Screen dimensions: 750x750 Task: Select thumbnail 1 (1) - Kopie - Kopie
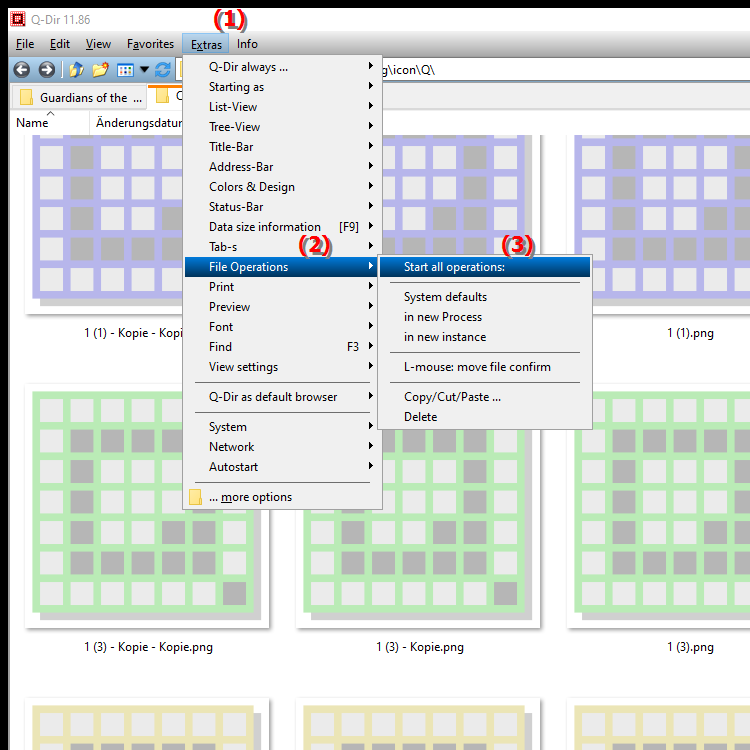pos(104,225)
